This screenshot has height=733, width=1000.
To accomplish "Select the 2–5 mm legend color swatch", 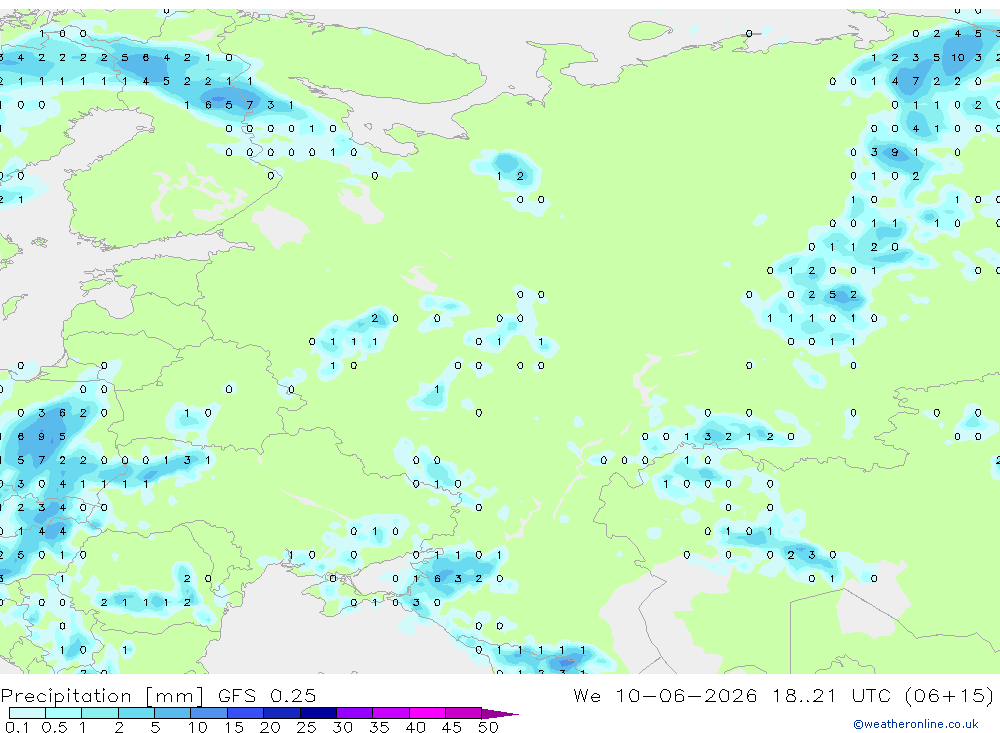I will (x=136, y=713).
